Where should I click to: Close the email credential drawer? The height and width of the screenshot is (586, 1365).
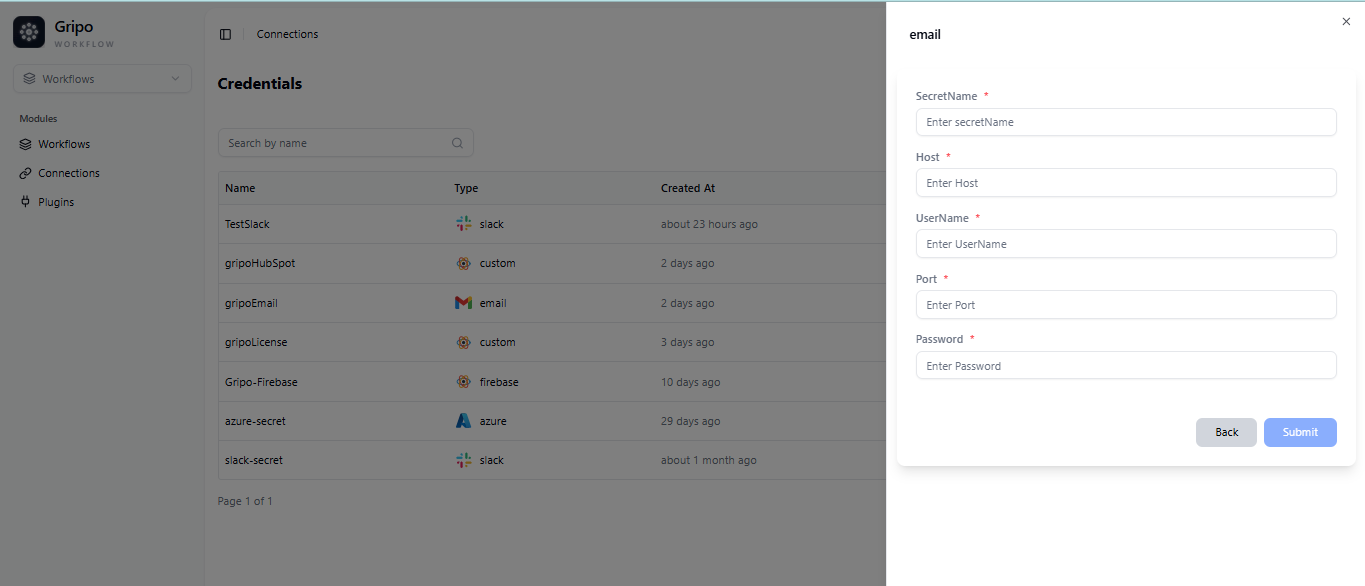pyautogui.click(x=1346, y=20)
